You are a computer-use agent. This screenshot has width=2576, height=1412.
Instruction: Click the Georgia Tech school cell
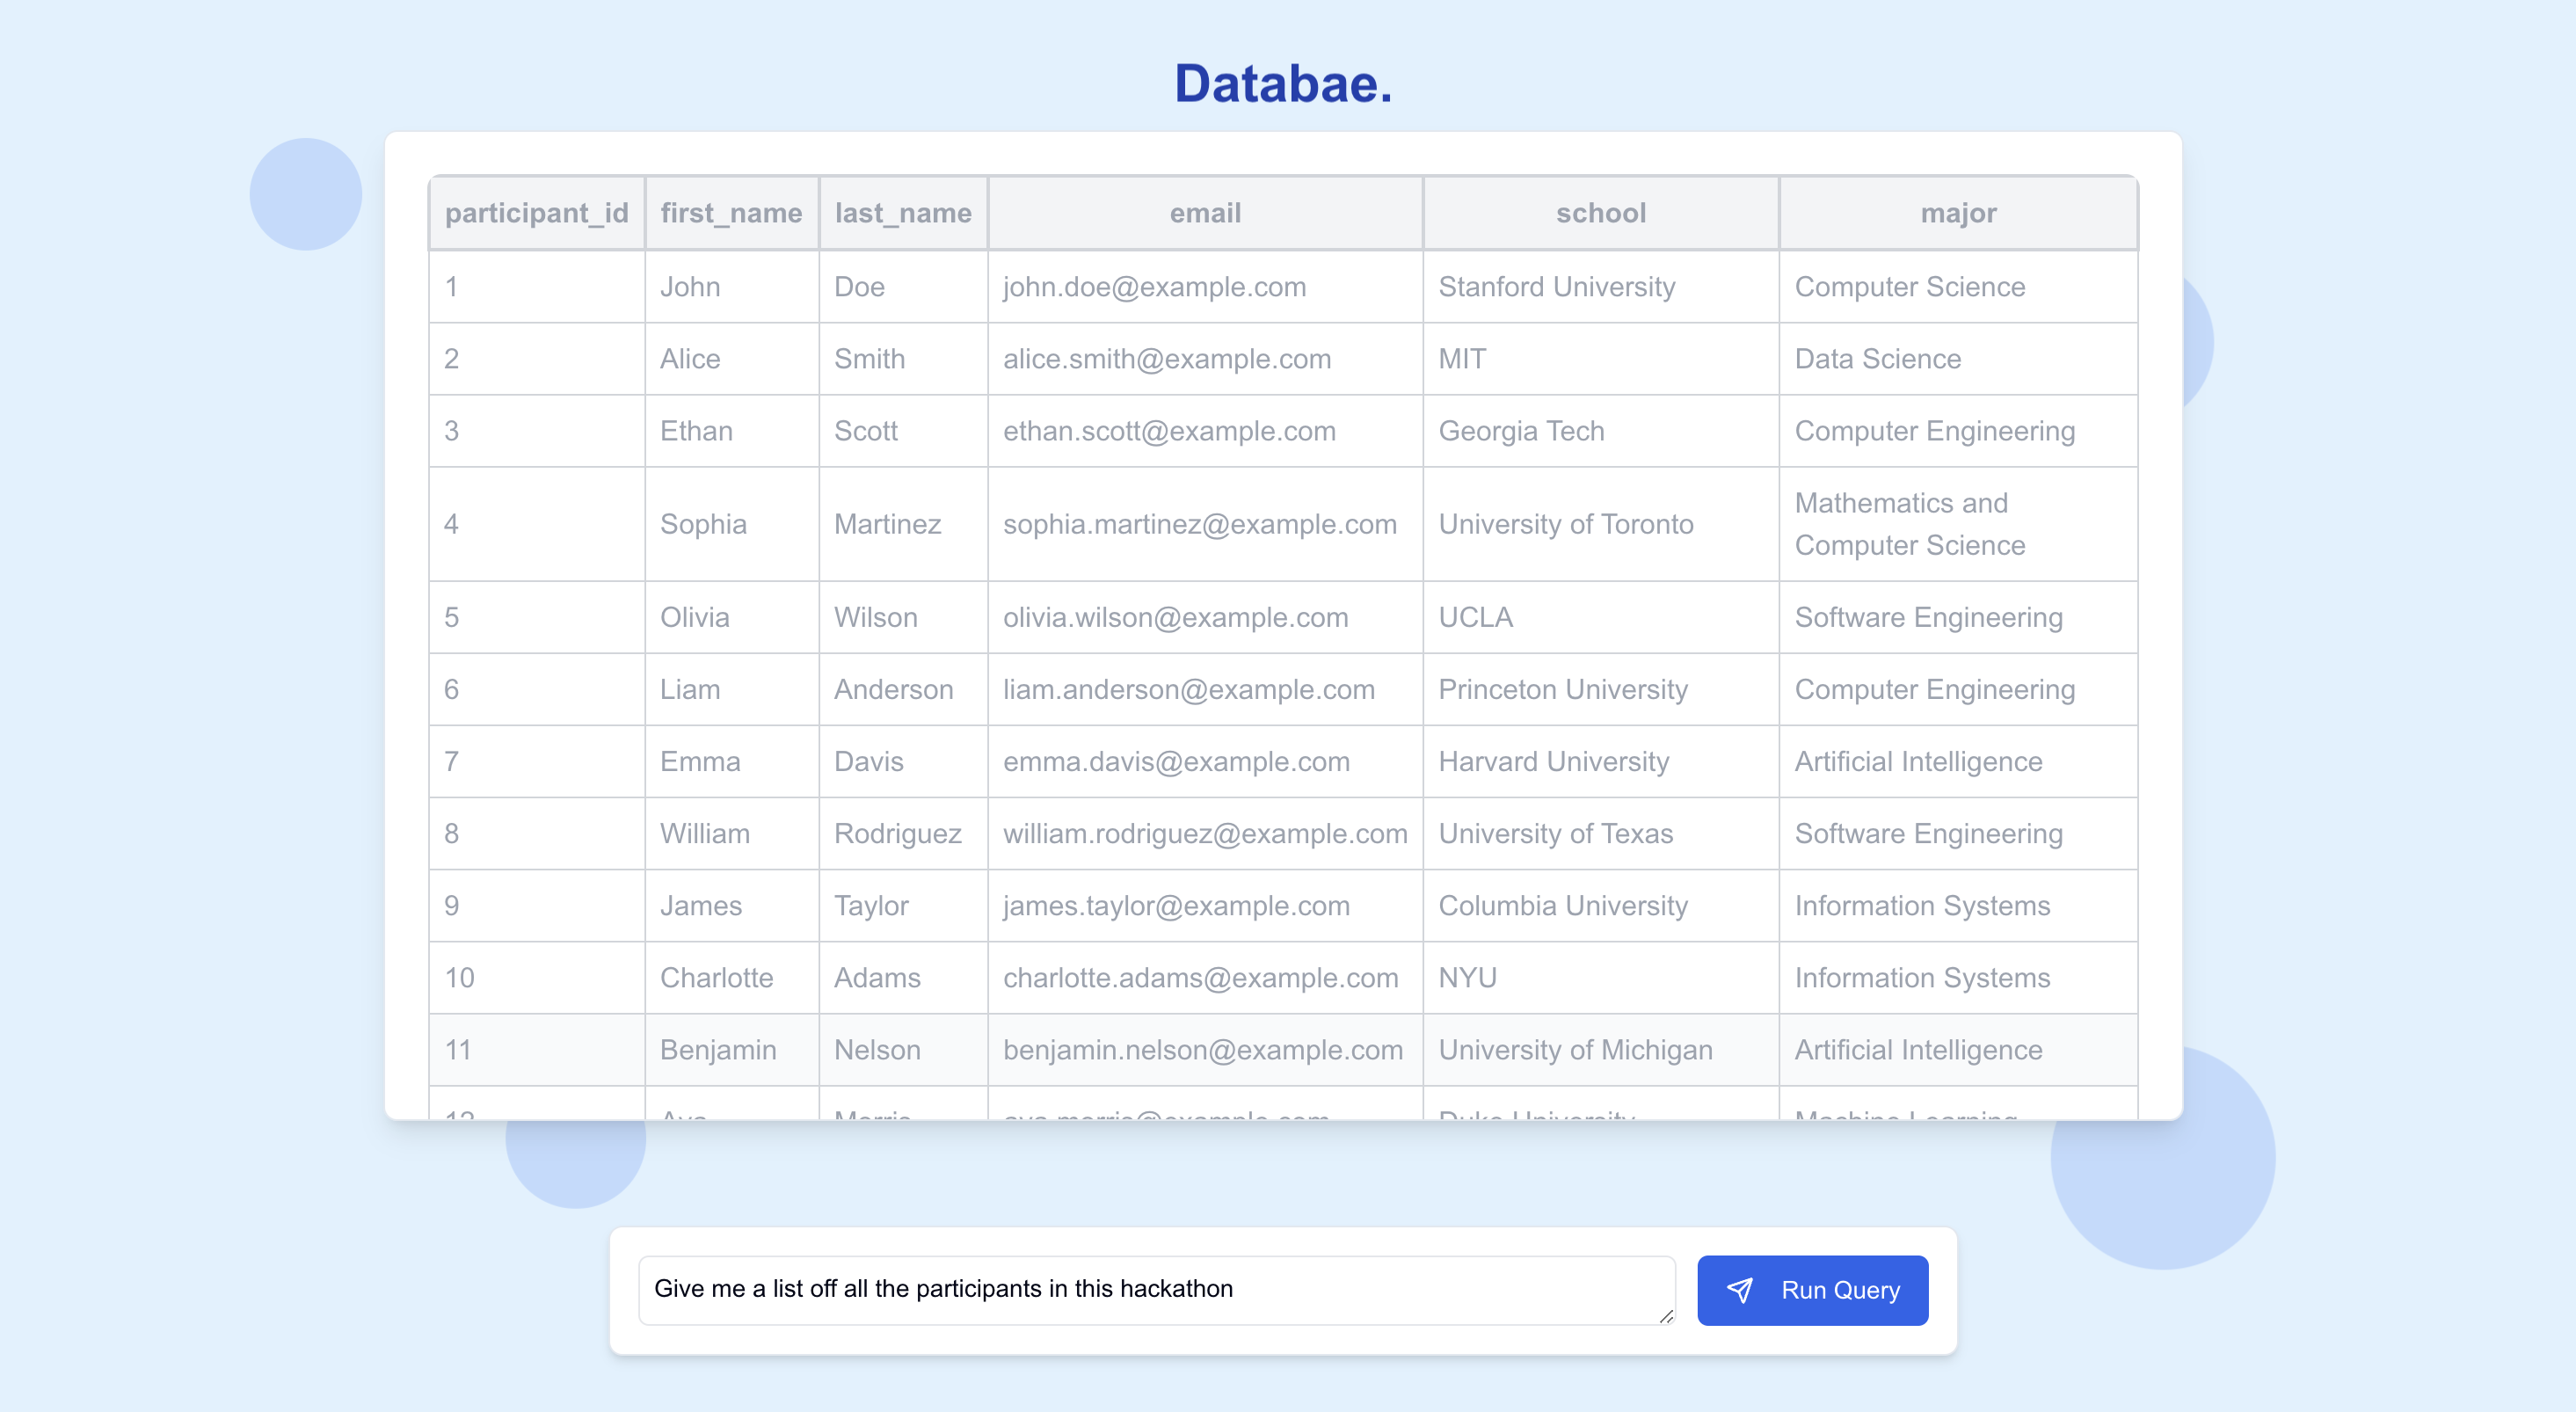[x=1521, y=431]
